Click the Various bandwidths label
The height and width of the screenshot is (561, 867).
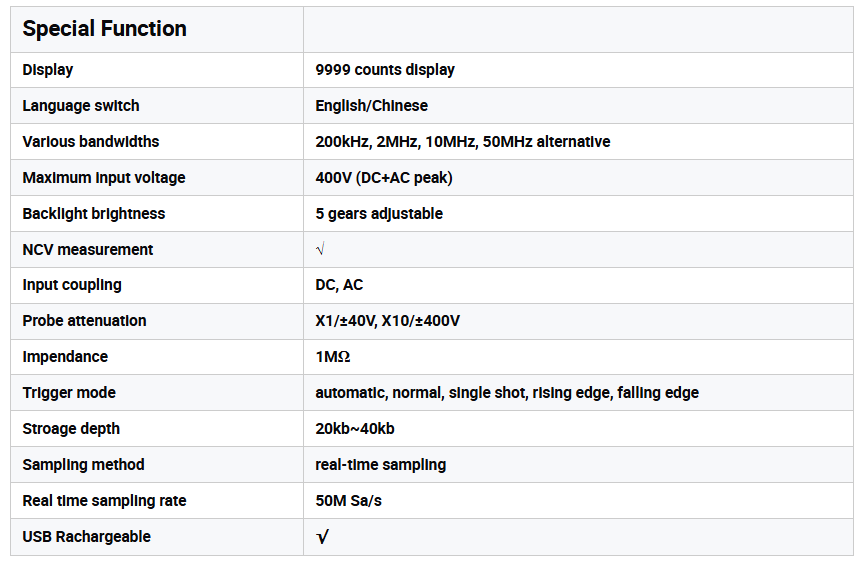[91, 142]
